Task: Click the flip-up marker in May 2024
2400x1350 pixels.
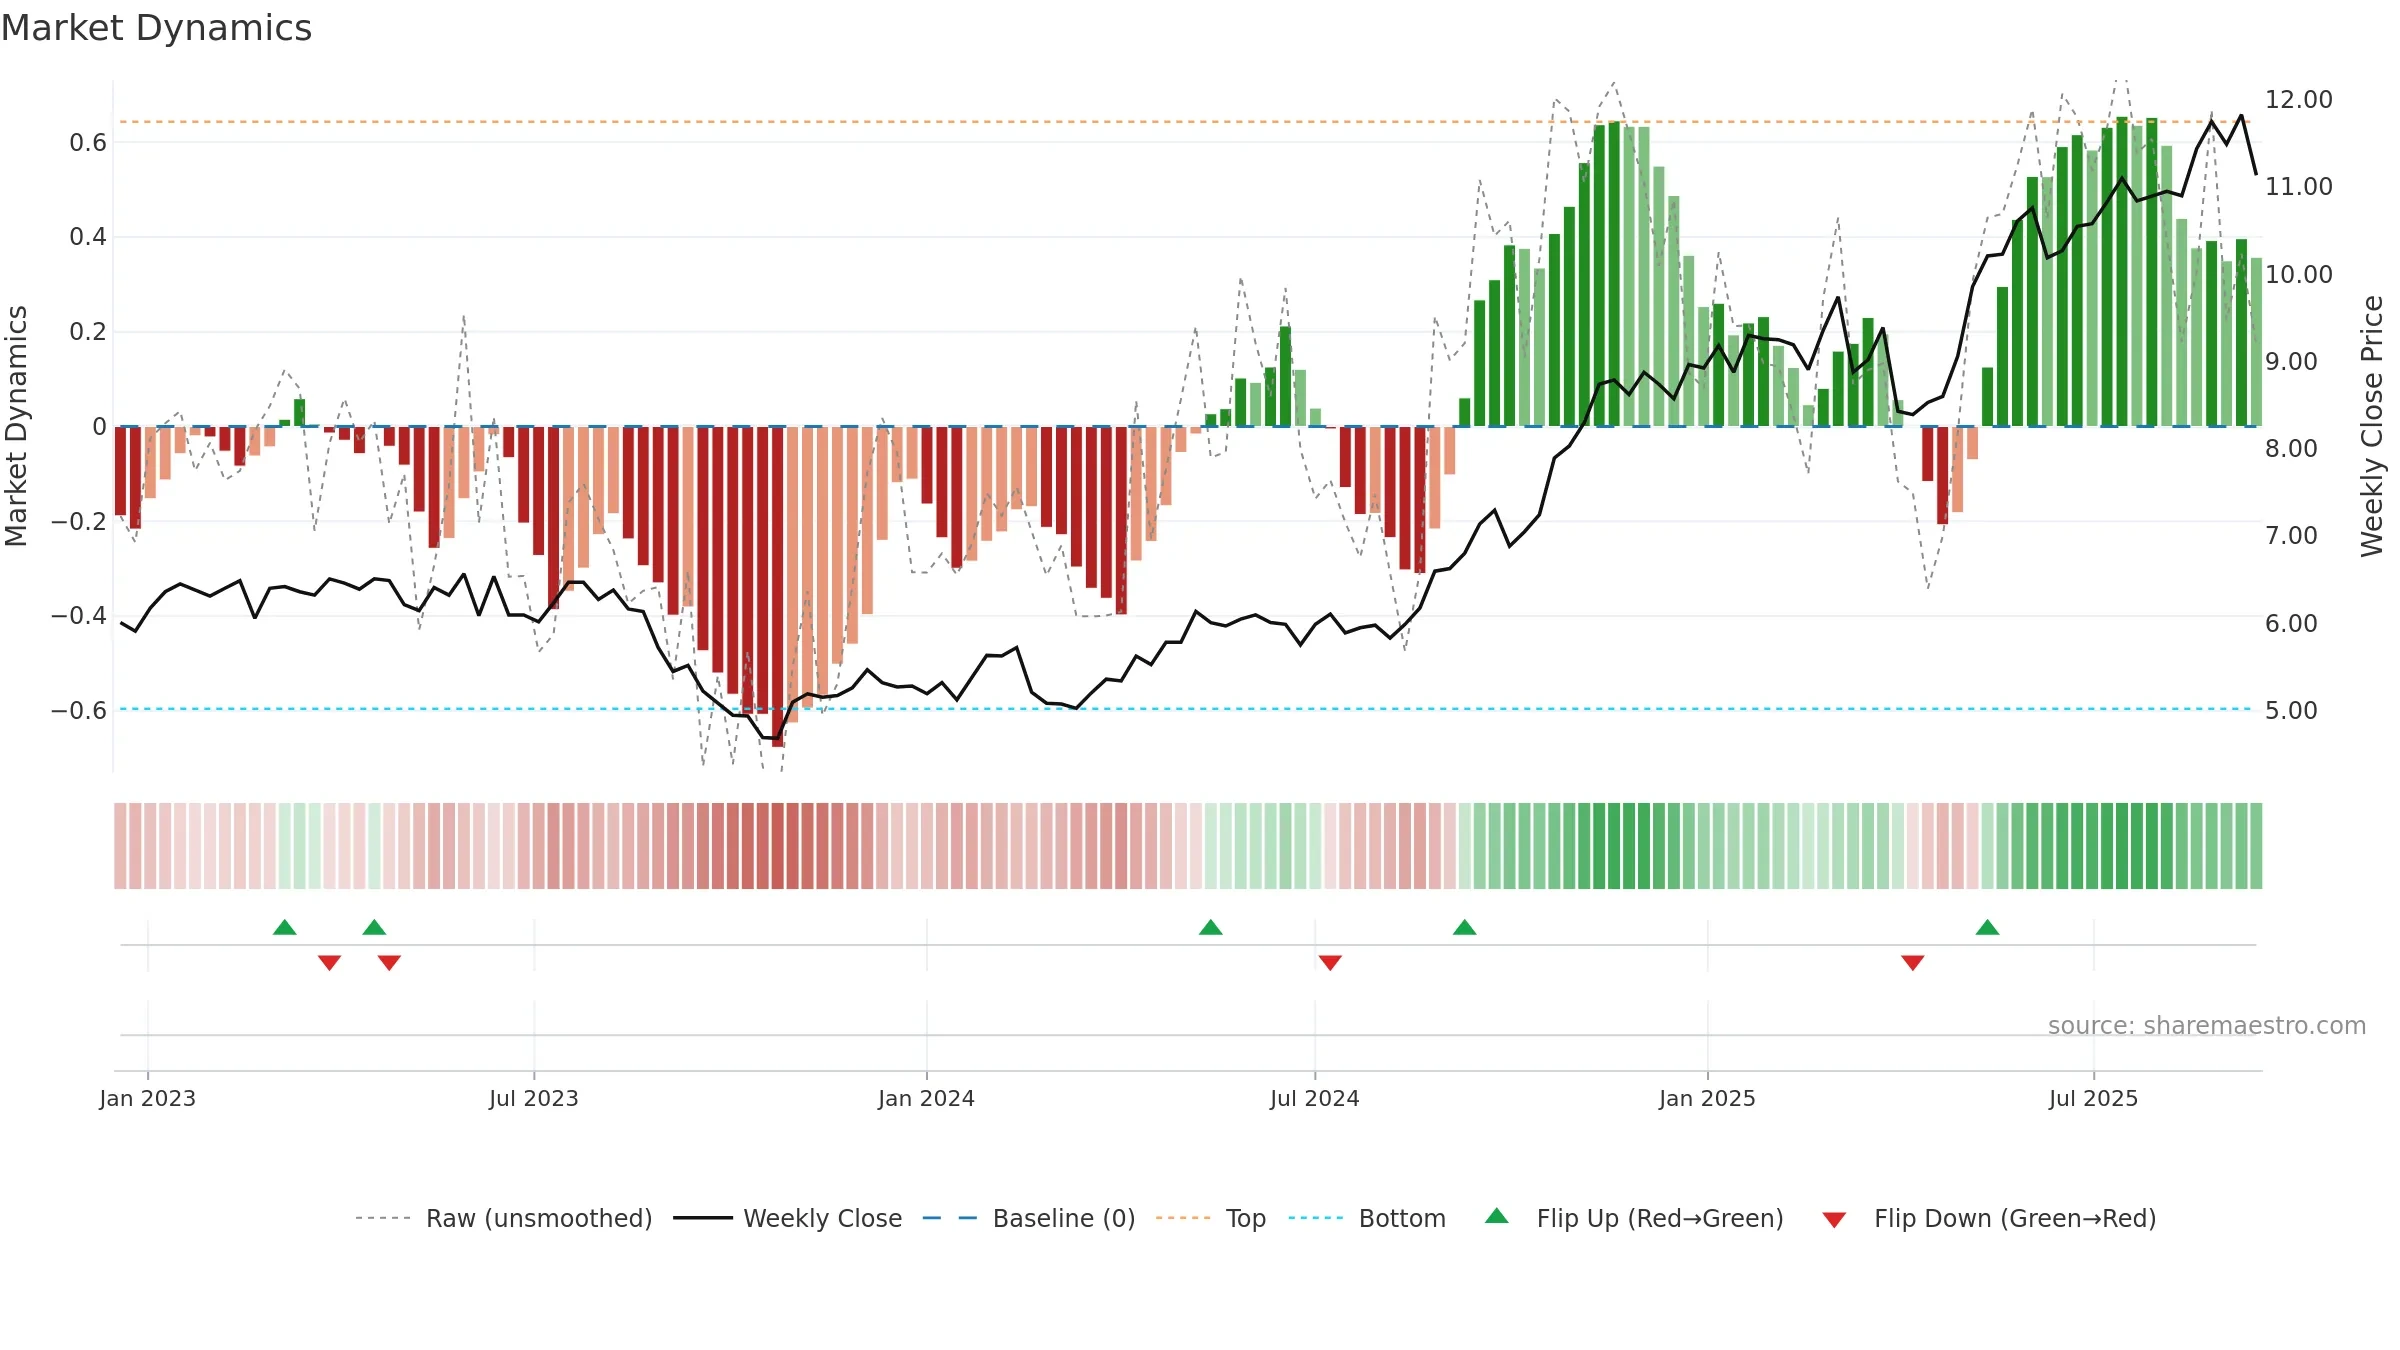Action: point(1211,927)
